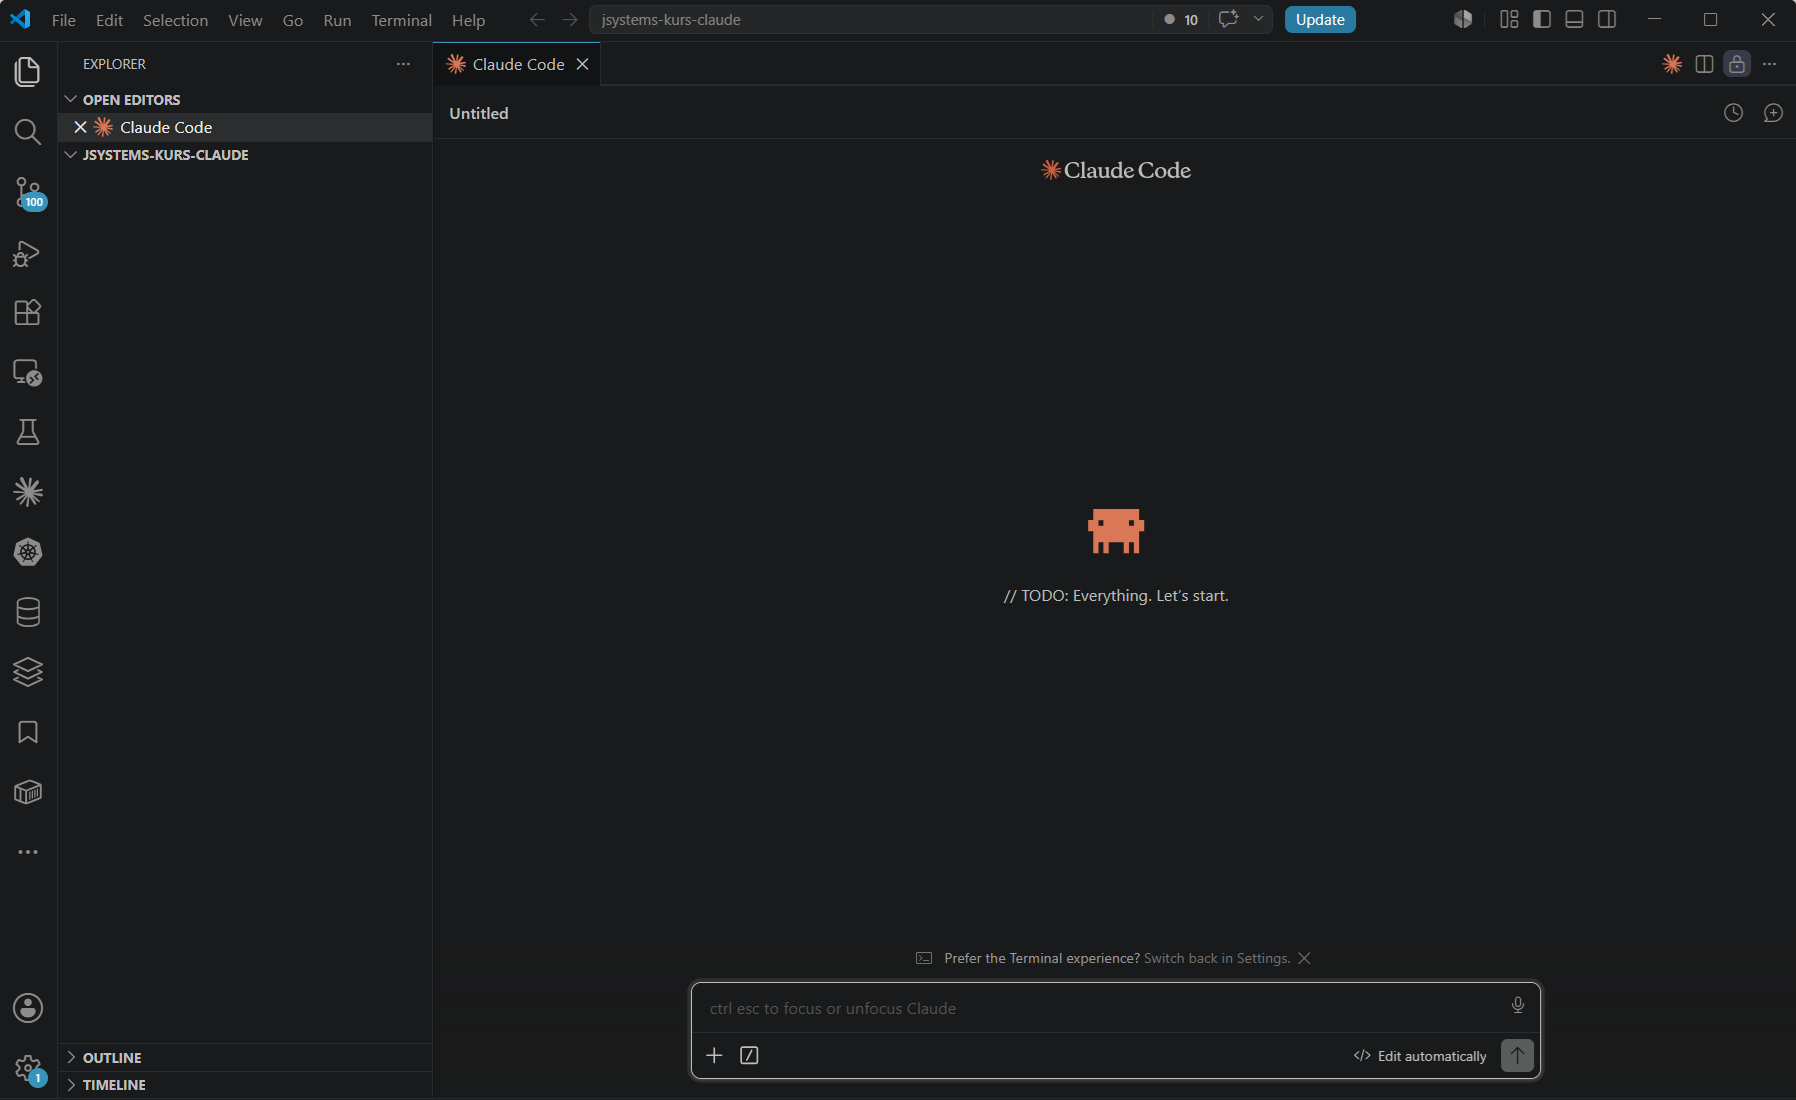Screen dimensions: 1796x1100
Task: Open the Selection menu
Action: click(x=175, y=20)
